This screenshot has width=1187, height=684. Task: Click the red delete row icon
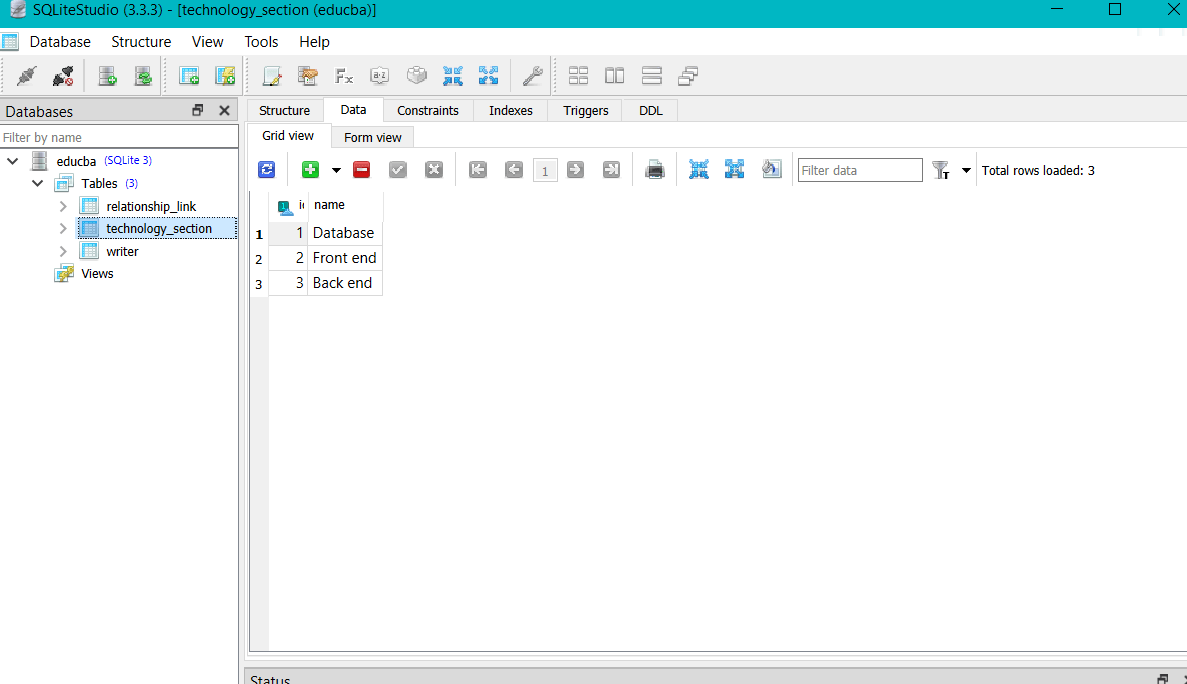click(x=362, y=170)
